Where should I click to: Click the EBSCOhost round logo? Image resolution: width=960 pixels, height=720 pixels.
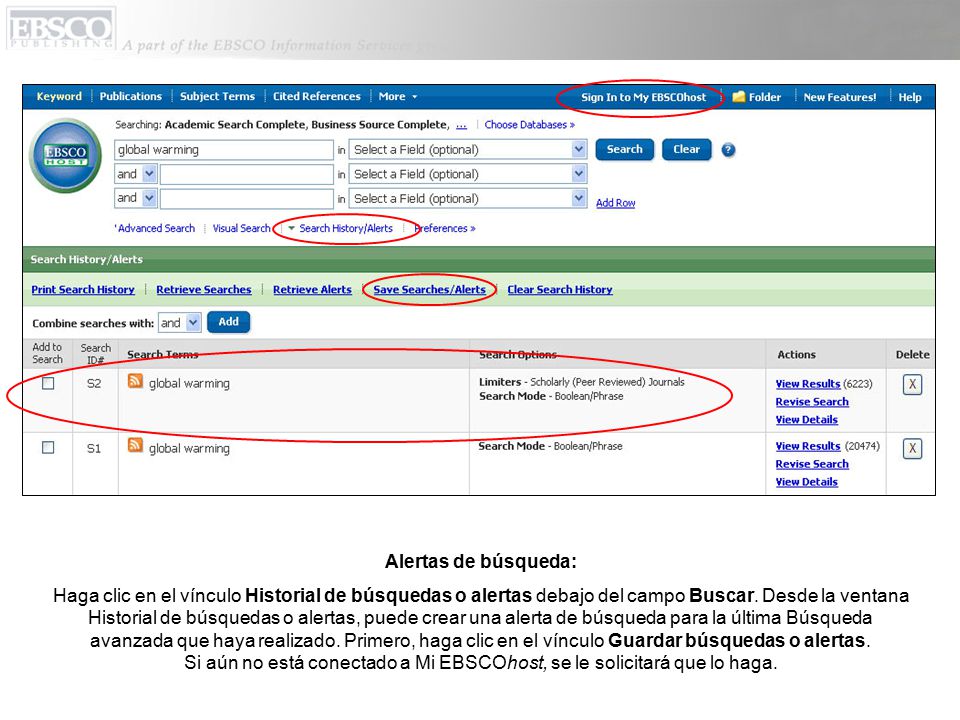point(66,155)
